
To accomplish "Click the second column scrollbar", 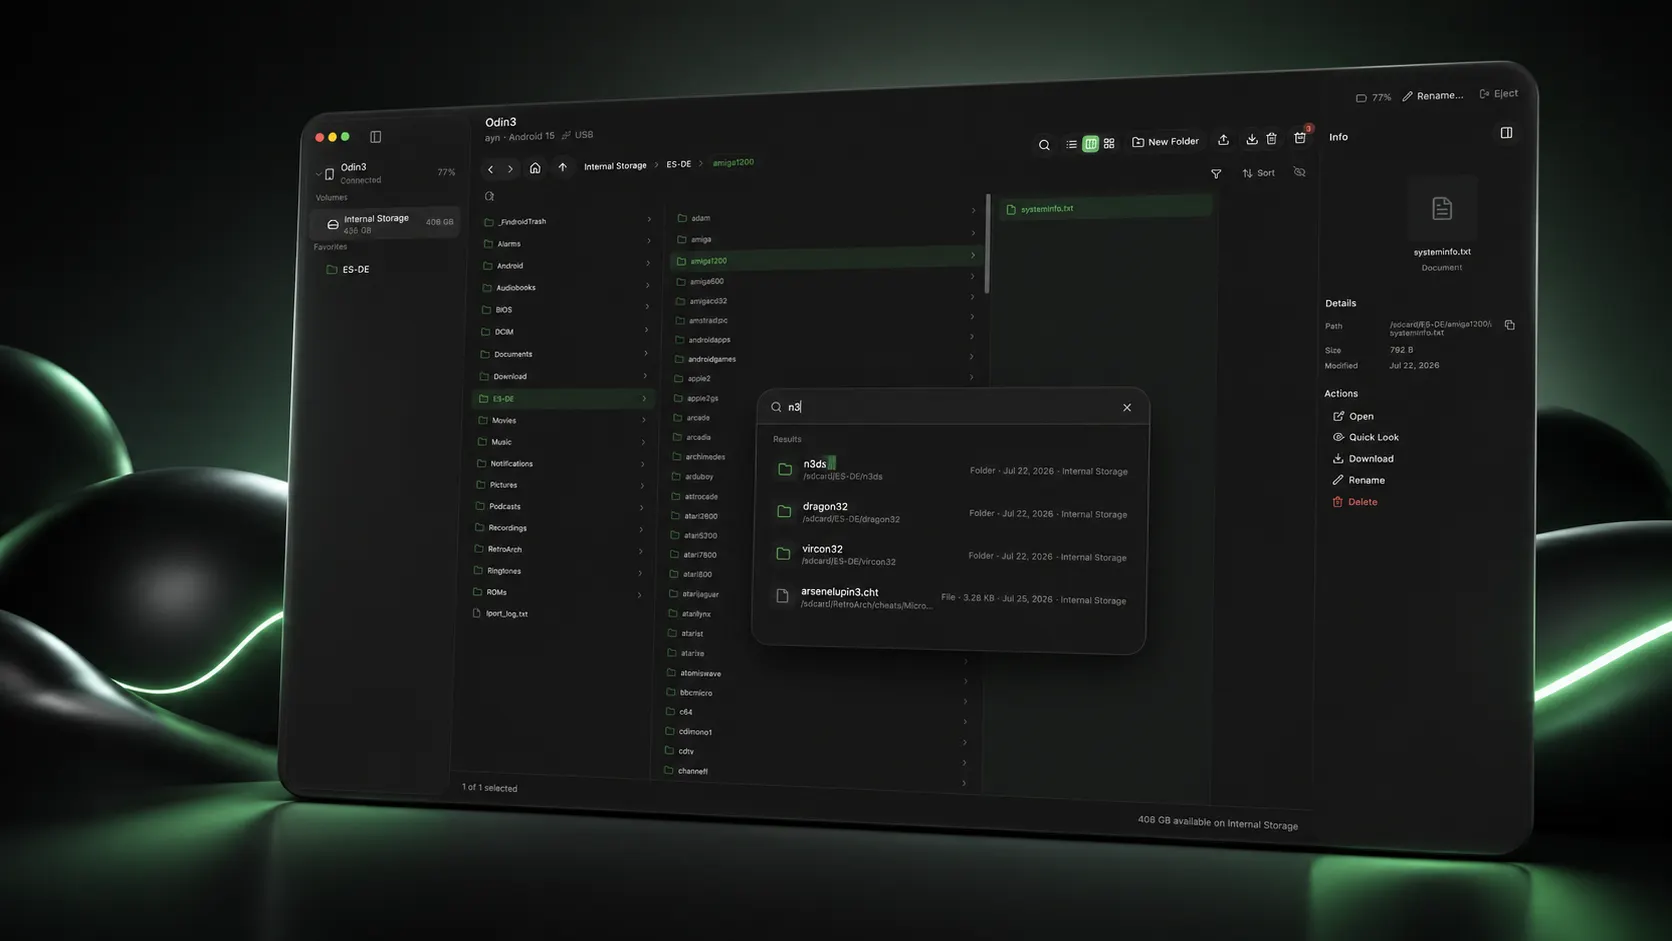I will [x=988, y=244].
